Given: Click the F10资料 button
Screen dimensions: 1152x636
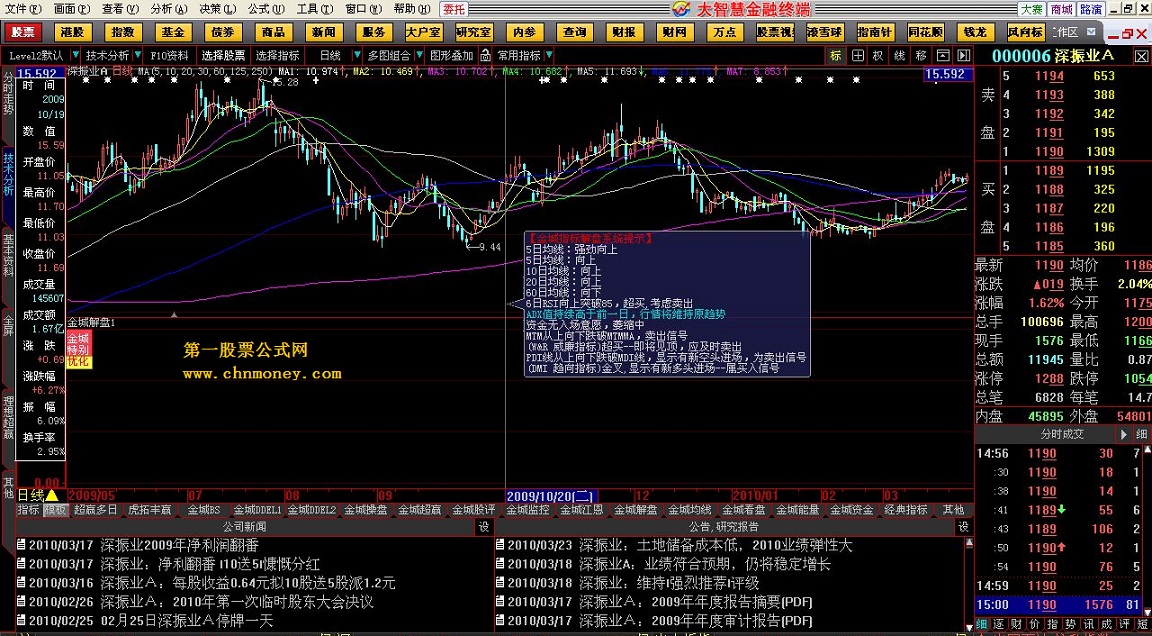Looking at the screenshot, I should coord(170,55).
